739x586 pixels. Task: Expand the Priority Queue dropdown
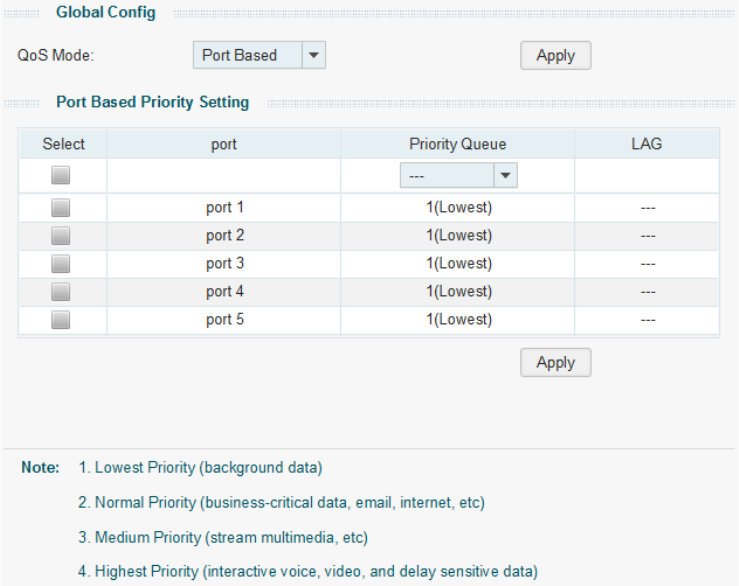point(459,176)
